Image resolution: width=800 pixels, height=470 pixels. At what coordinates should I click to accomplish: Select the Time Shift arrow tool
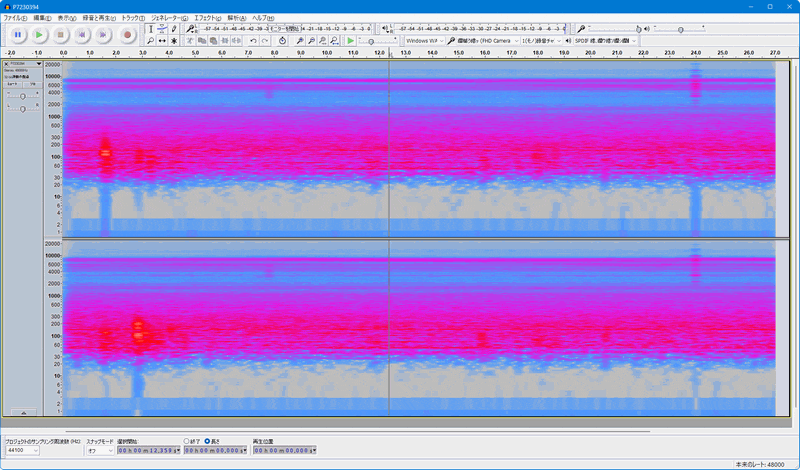162,41
